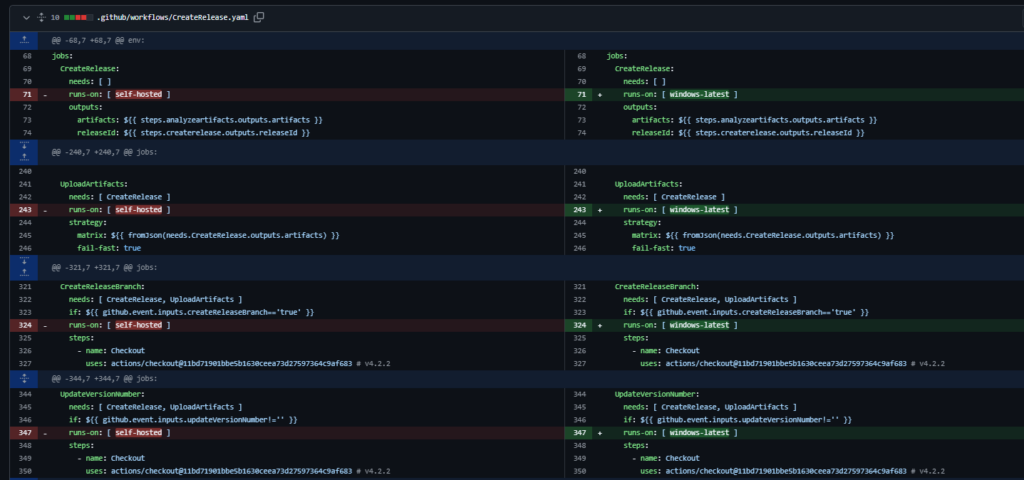Viewport: 1024px width, 480px height.
Task: Click highlighted 'self-hosted' on line 324
Action: pos(138,325)
